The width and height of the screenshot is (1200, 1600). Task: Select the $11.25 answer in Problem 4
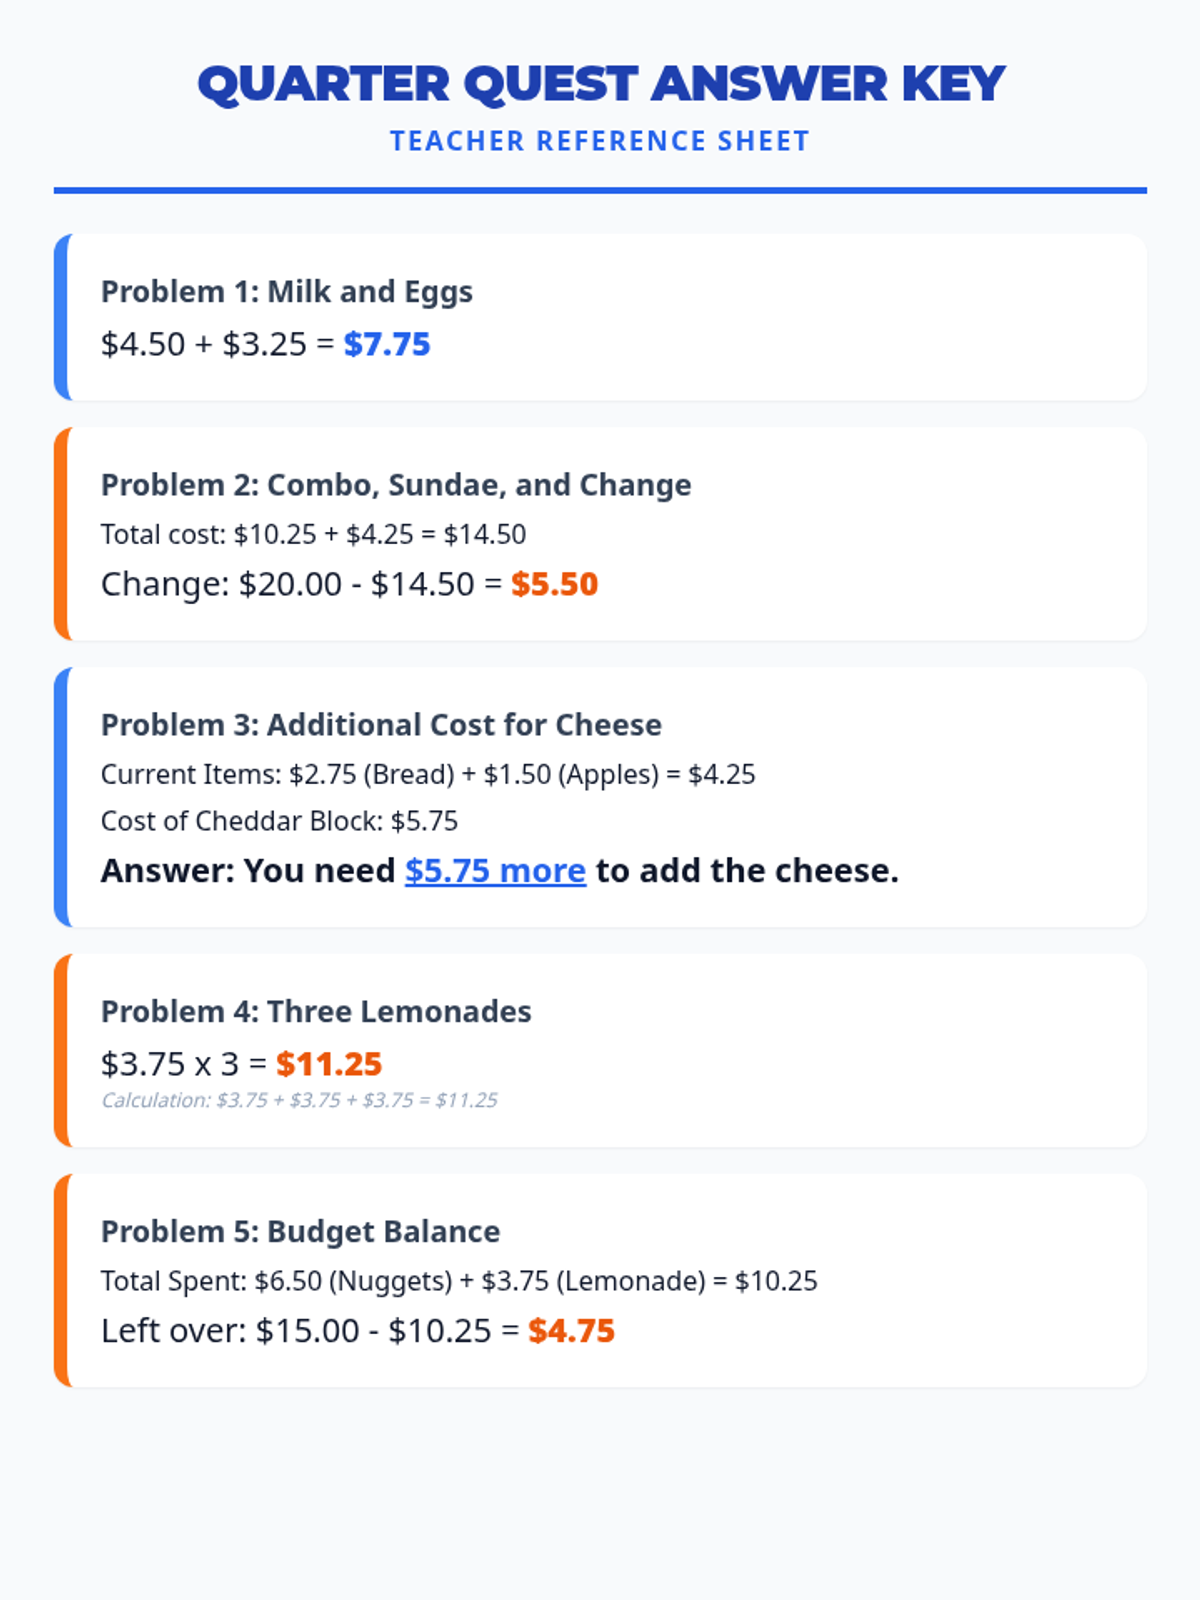[x=329, y=1064]
